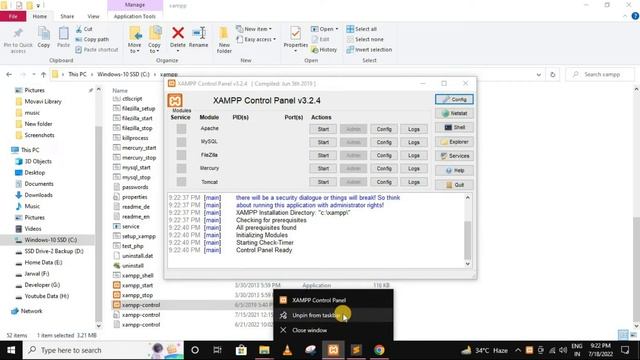
Task: Toggle MySQL service checkbox
Action: (x=181, y=142)
